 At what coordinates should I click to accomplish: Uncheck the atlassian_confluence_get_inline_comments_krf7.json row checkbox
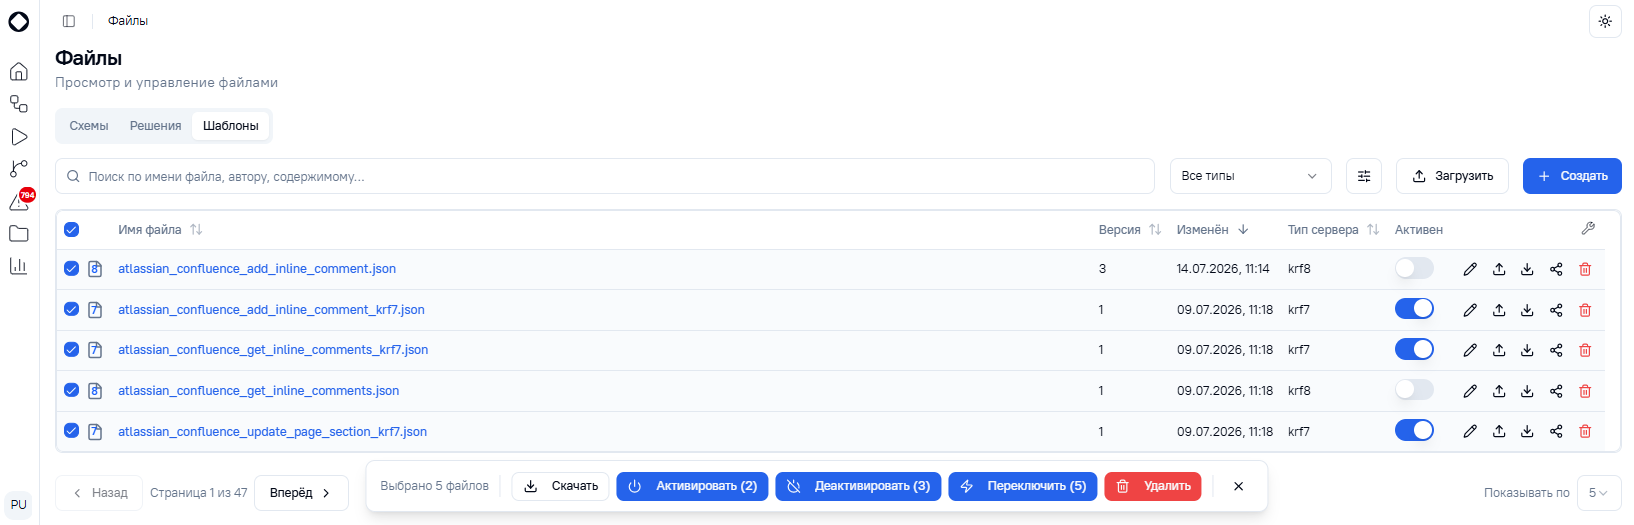[71, 350]
